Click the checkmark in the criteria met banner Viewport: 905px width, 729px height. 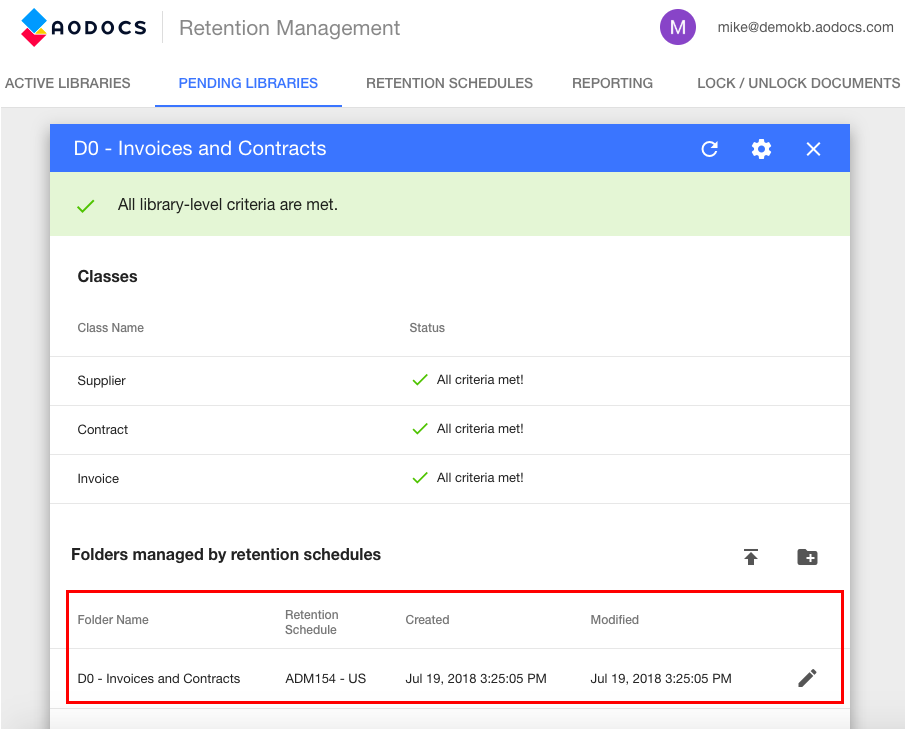coord(85,204)
